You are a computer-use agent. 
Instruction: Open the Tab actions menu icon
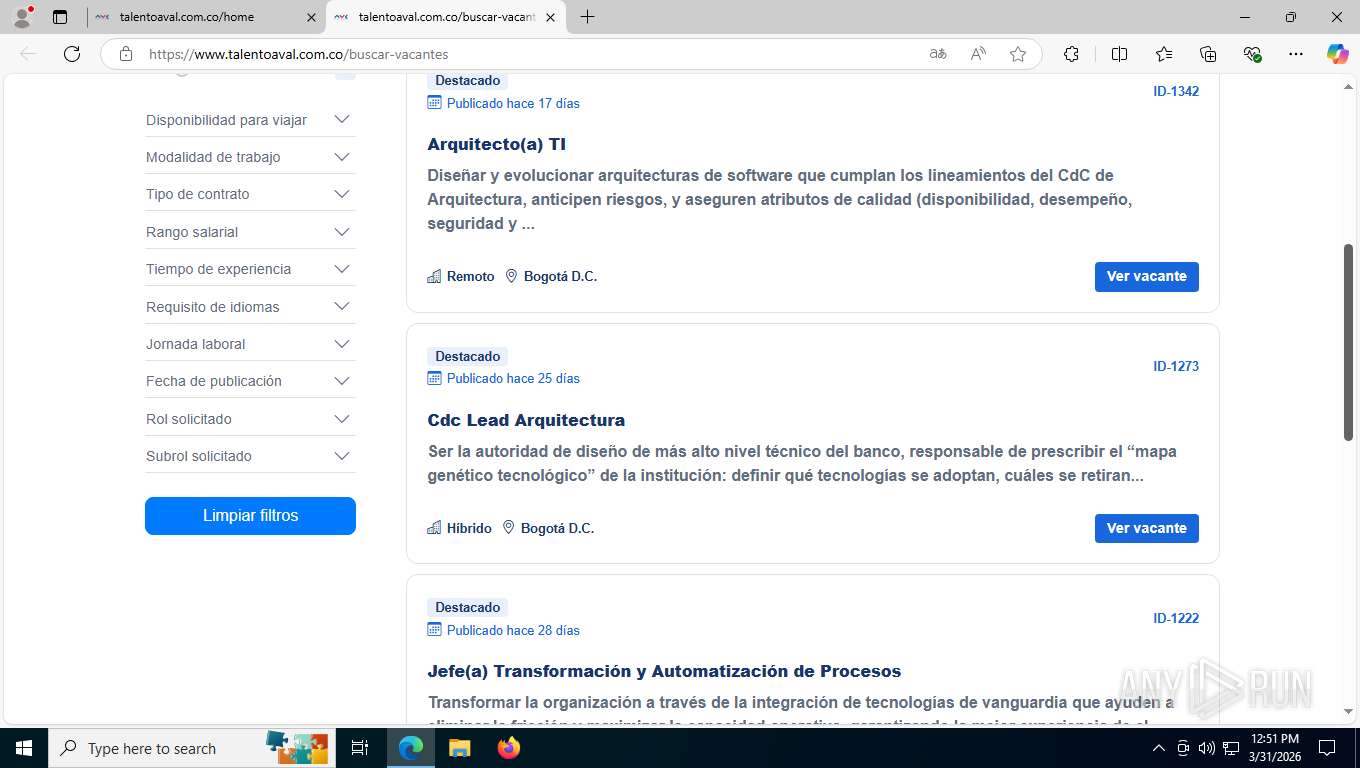point(60,17)
